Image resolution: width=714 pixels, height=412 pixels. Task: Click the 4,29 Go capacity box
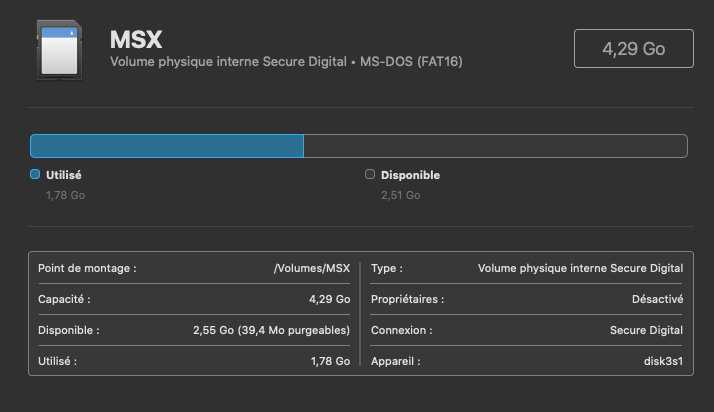tap(633, 49)
